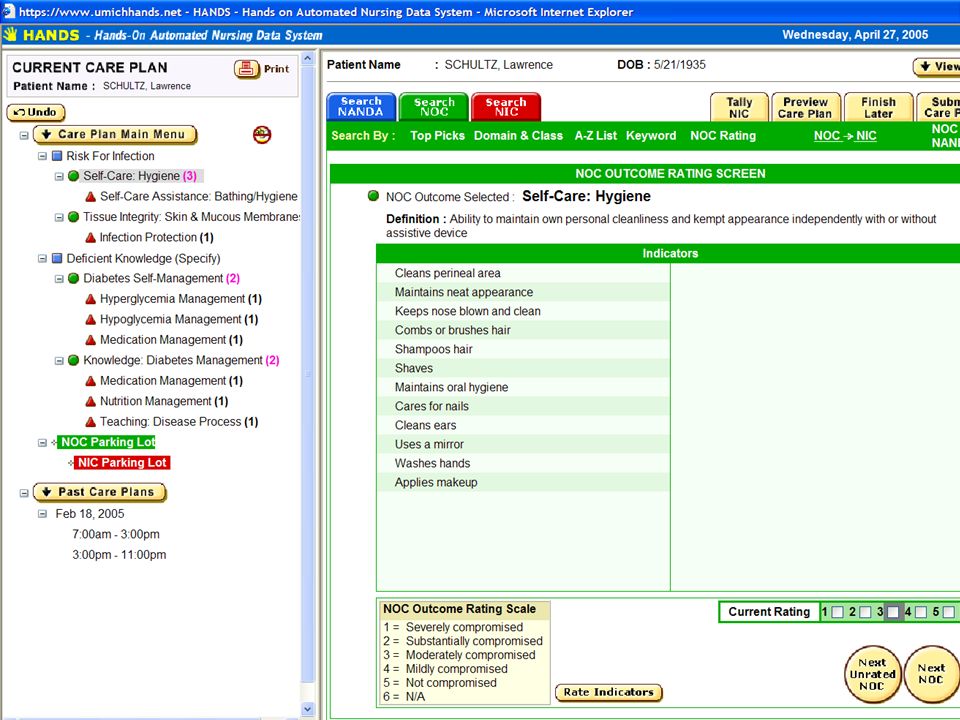Image resolution: width=960 pixels, height=720 pixels.
Task: Click the green circle beside Tissue Integrity
Action: click(x=73, y=217)
